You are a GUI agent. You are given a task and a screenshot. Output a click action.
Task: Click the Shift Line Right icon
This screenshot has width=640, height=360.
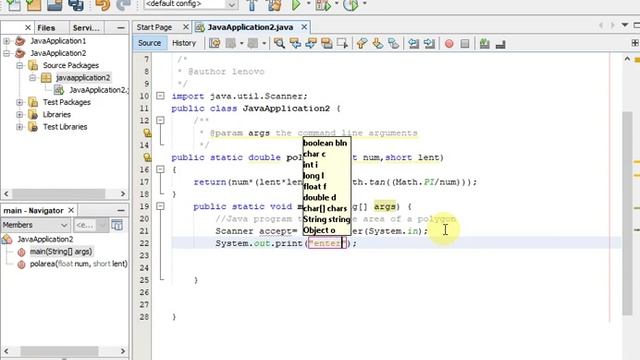(429, 43)
